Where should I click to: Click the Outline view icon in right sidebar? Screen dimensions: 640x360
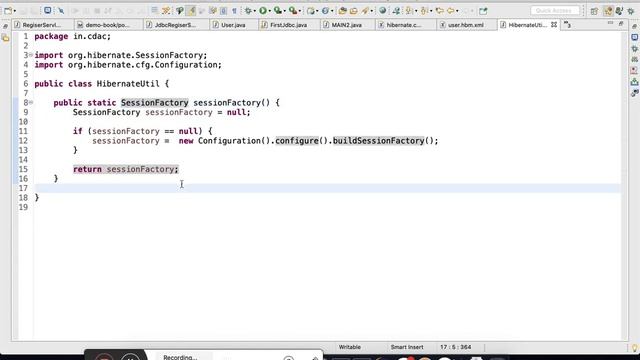click(x=635, y=60)
